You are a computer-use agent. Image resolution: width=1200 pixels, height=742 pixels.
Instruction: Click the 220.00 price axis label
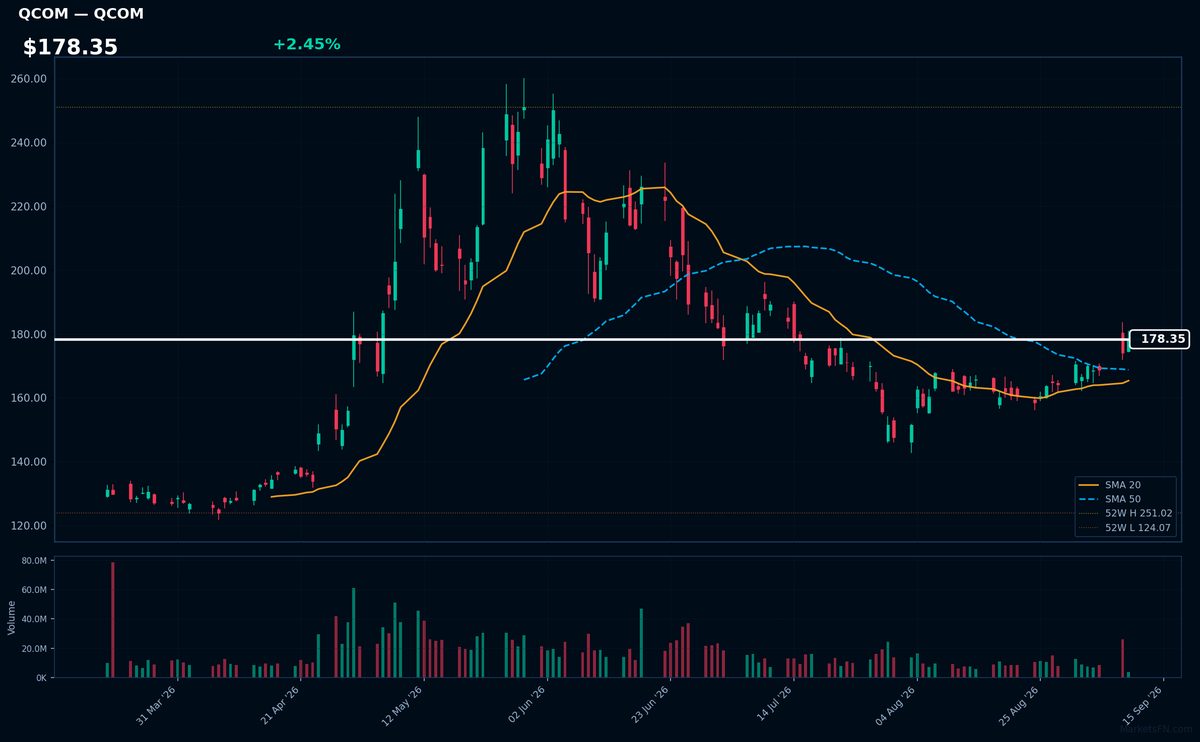coord(29,207)
